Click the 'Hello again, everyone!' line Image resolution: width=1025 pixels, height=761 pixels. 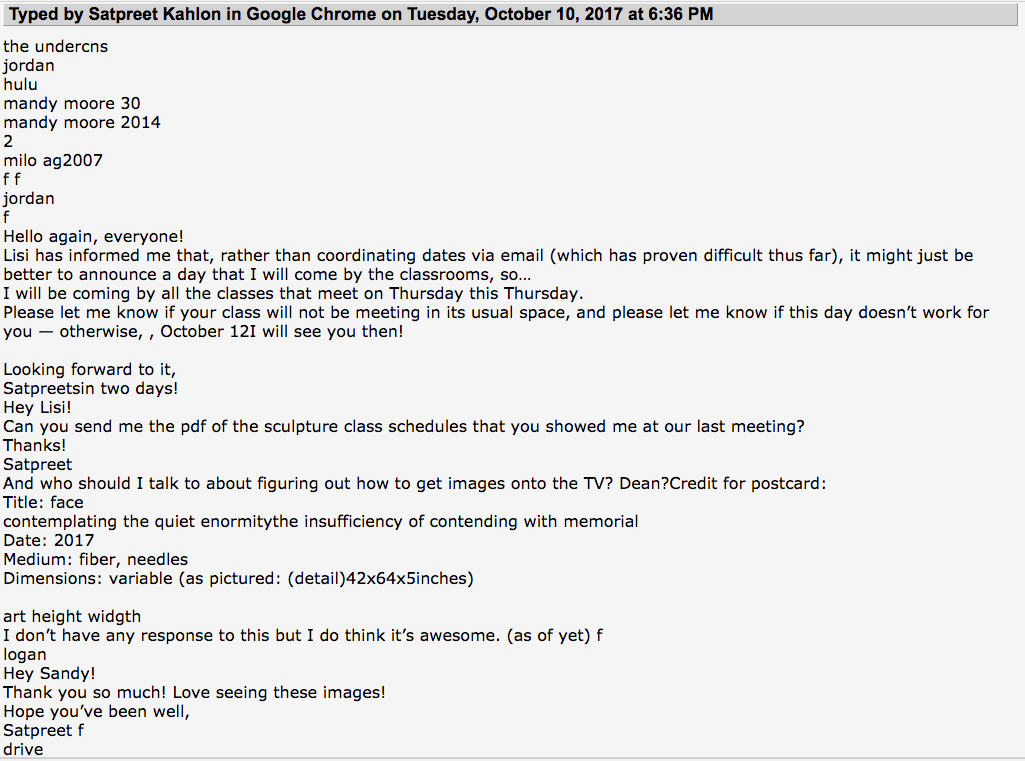(x=93, y=236)
